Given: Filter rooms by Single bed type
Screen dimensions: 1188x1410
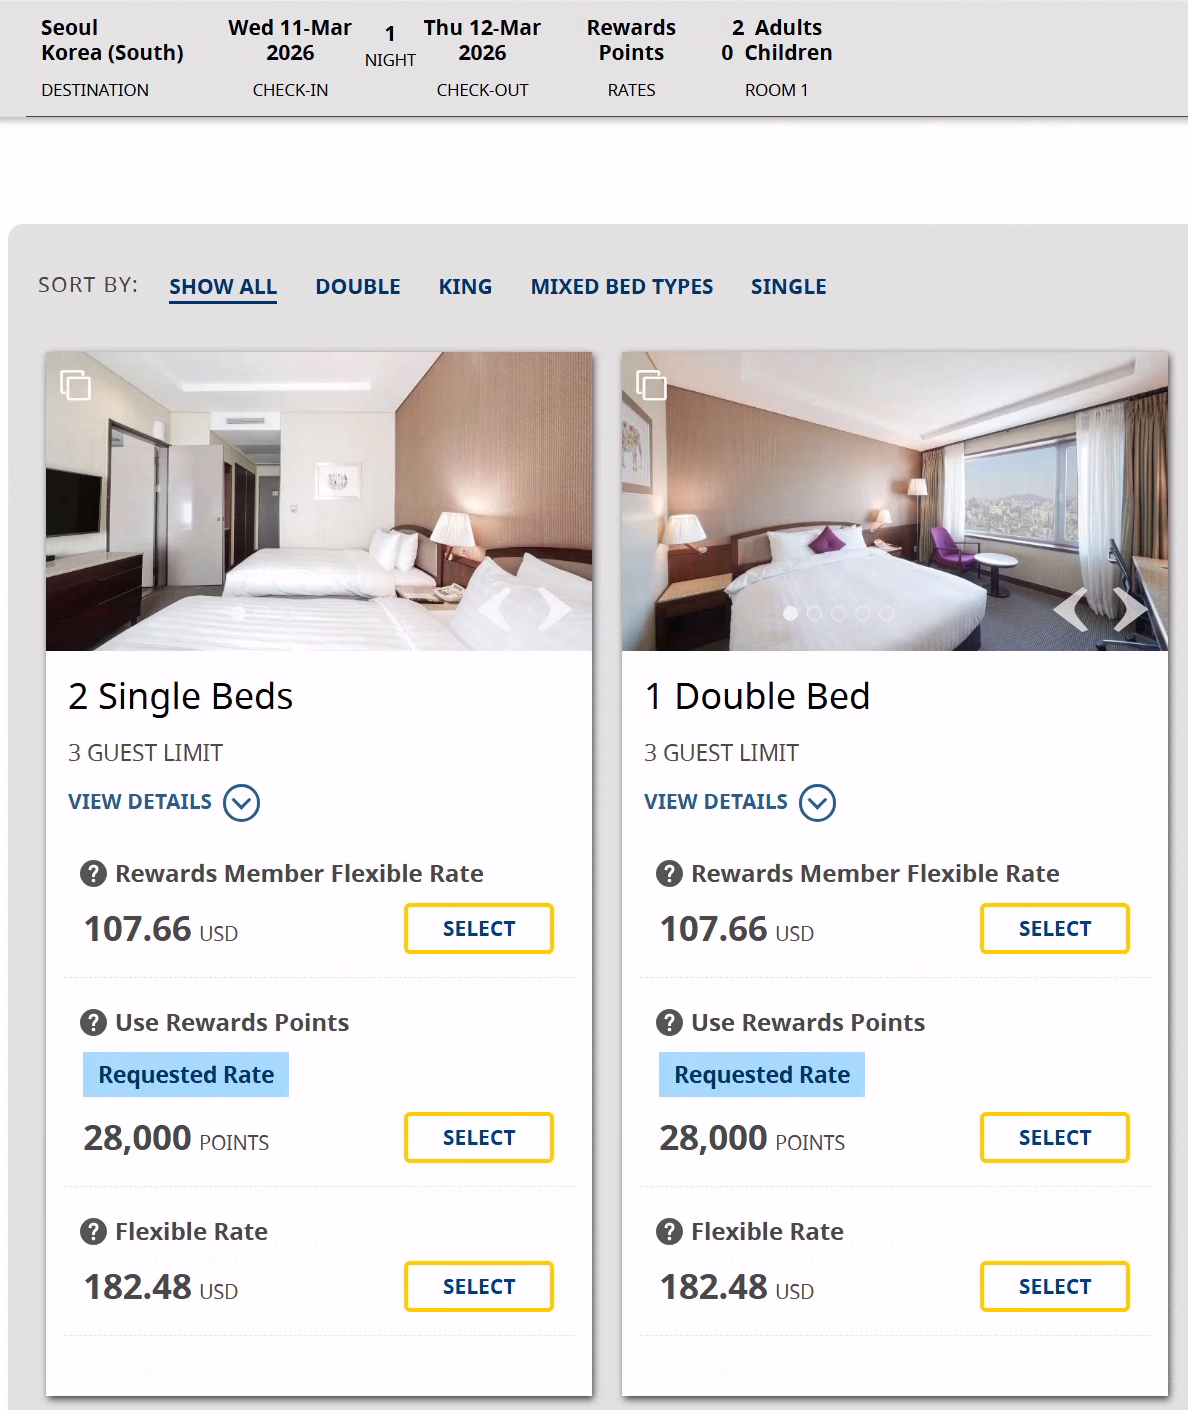Looking at the screenshot, I should [788, 287].
